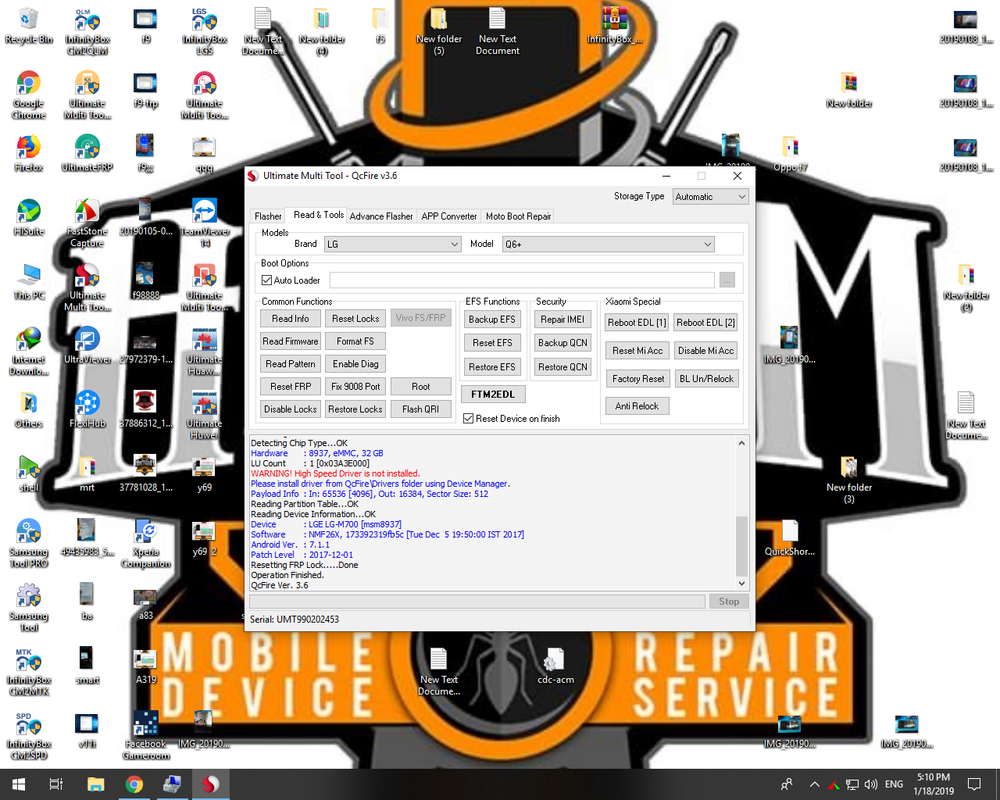
Task: Click Reset FRP button
Action: [290, 386]
